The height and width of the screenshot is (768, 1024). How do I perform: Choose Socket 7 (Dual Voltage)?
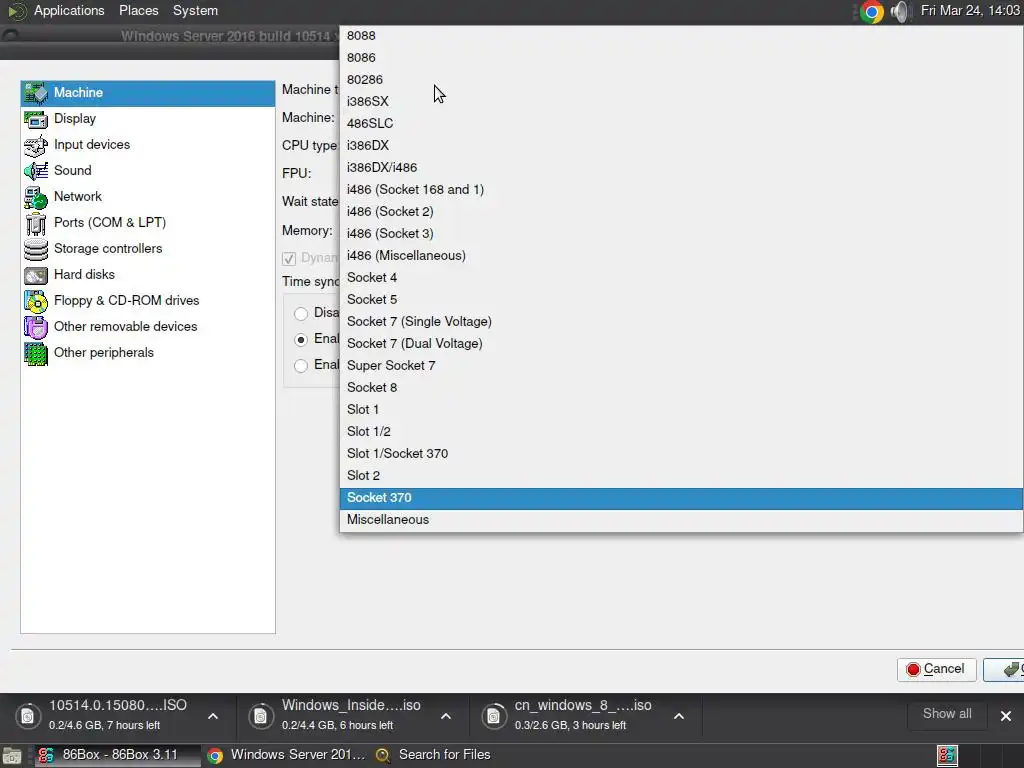681,344
